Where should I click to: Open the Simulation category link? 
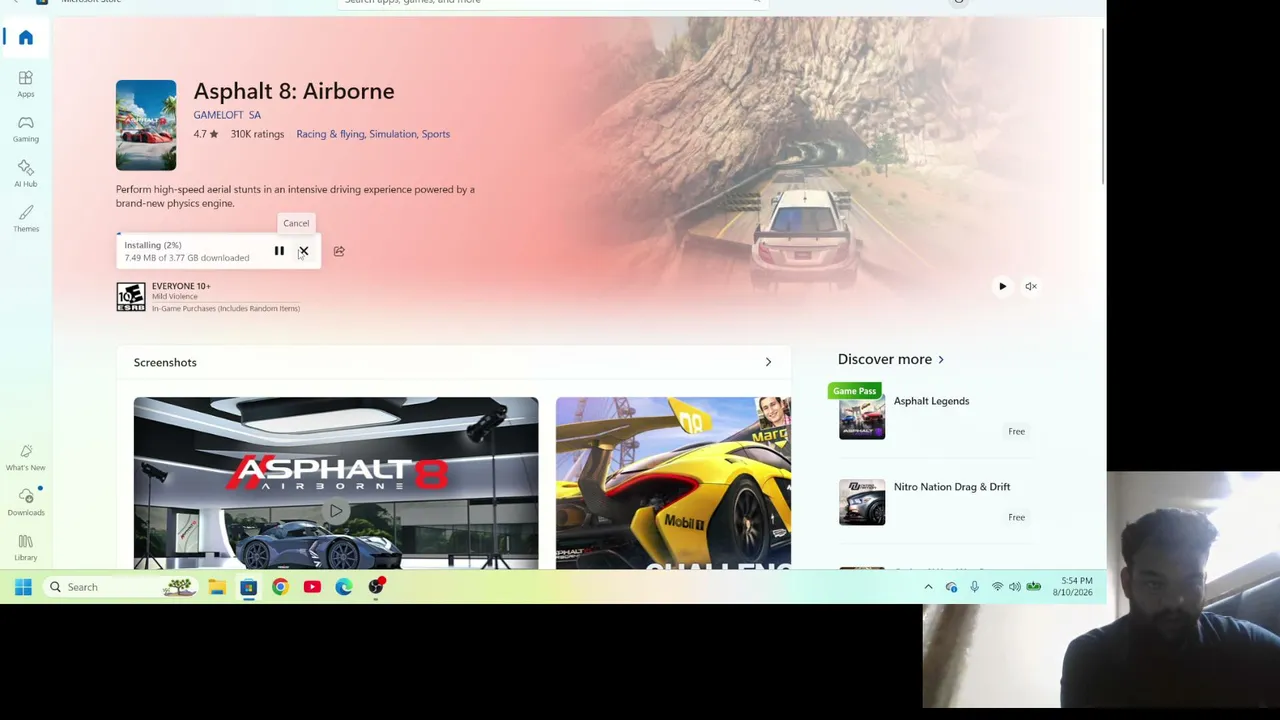[x=393, y=134]
